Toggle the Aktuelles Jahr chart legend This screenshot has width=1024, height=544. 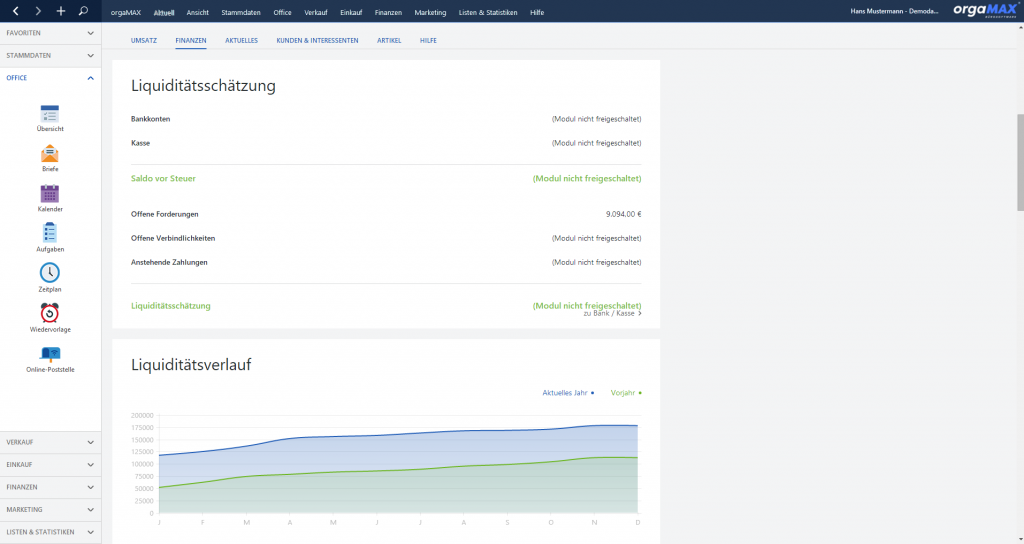tap(568, 392)
